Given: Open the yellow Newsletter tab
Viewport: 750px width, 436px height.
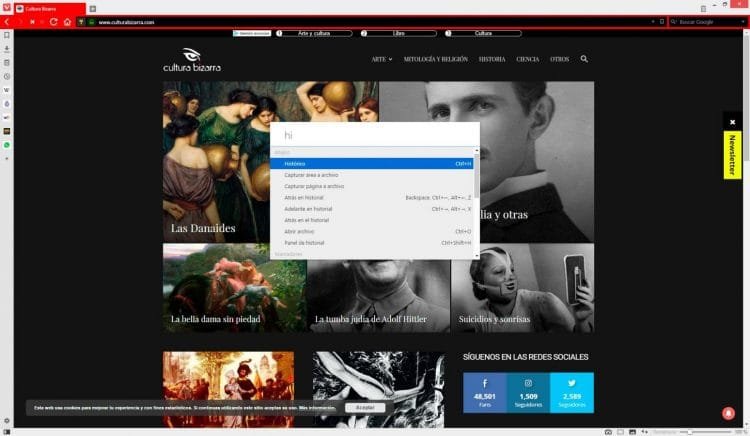Looking at the screenshot, I should 732,155.
